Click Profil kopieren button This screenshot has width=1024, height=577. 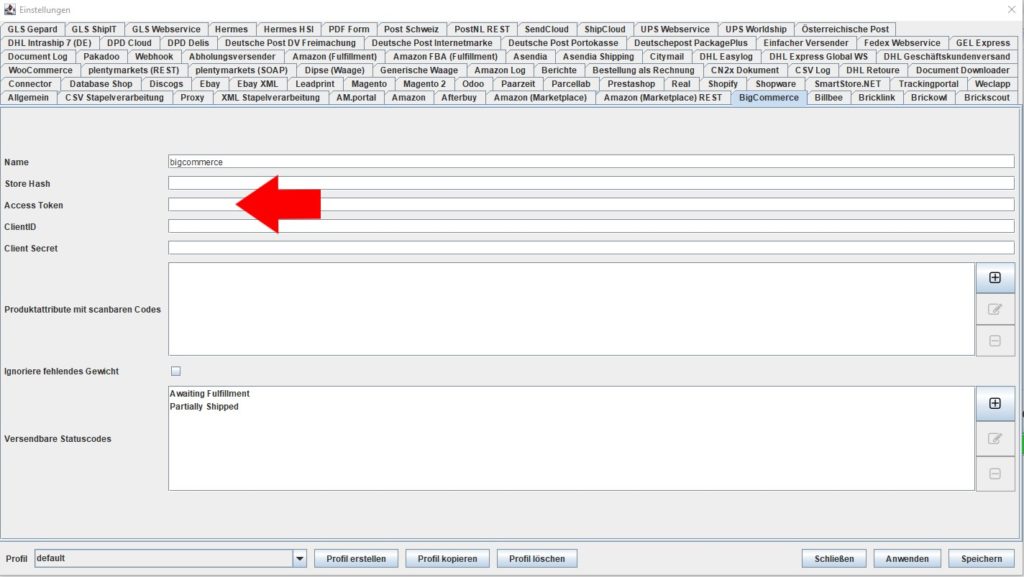tap(447, 559)
